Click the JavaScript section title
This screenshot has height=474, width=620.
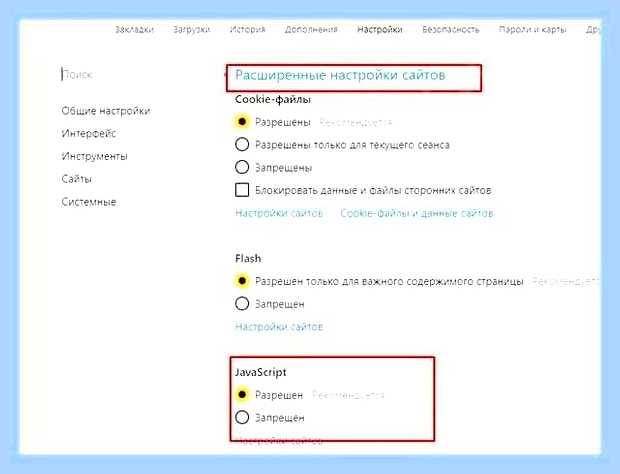point(261,372)
